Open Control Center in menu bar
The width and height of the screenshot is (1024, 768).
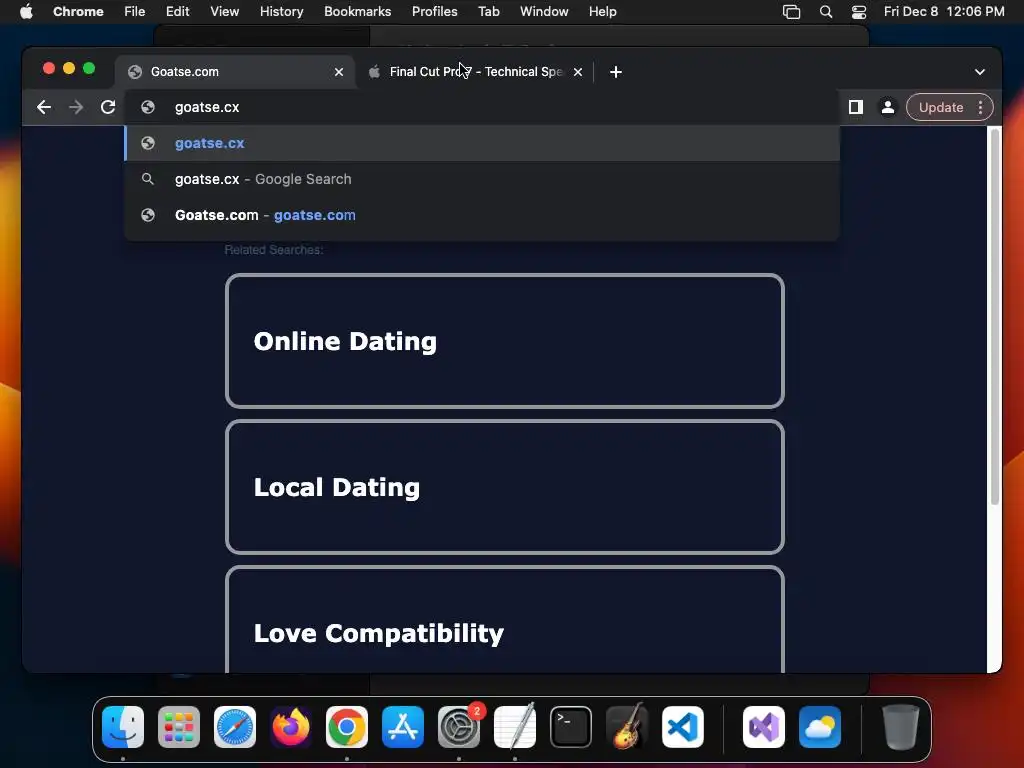(859, 12)
